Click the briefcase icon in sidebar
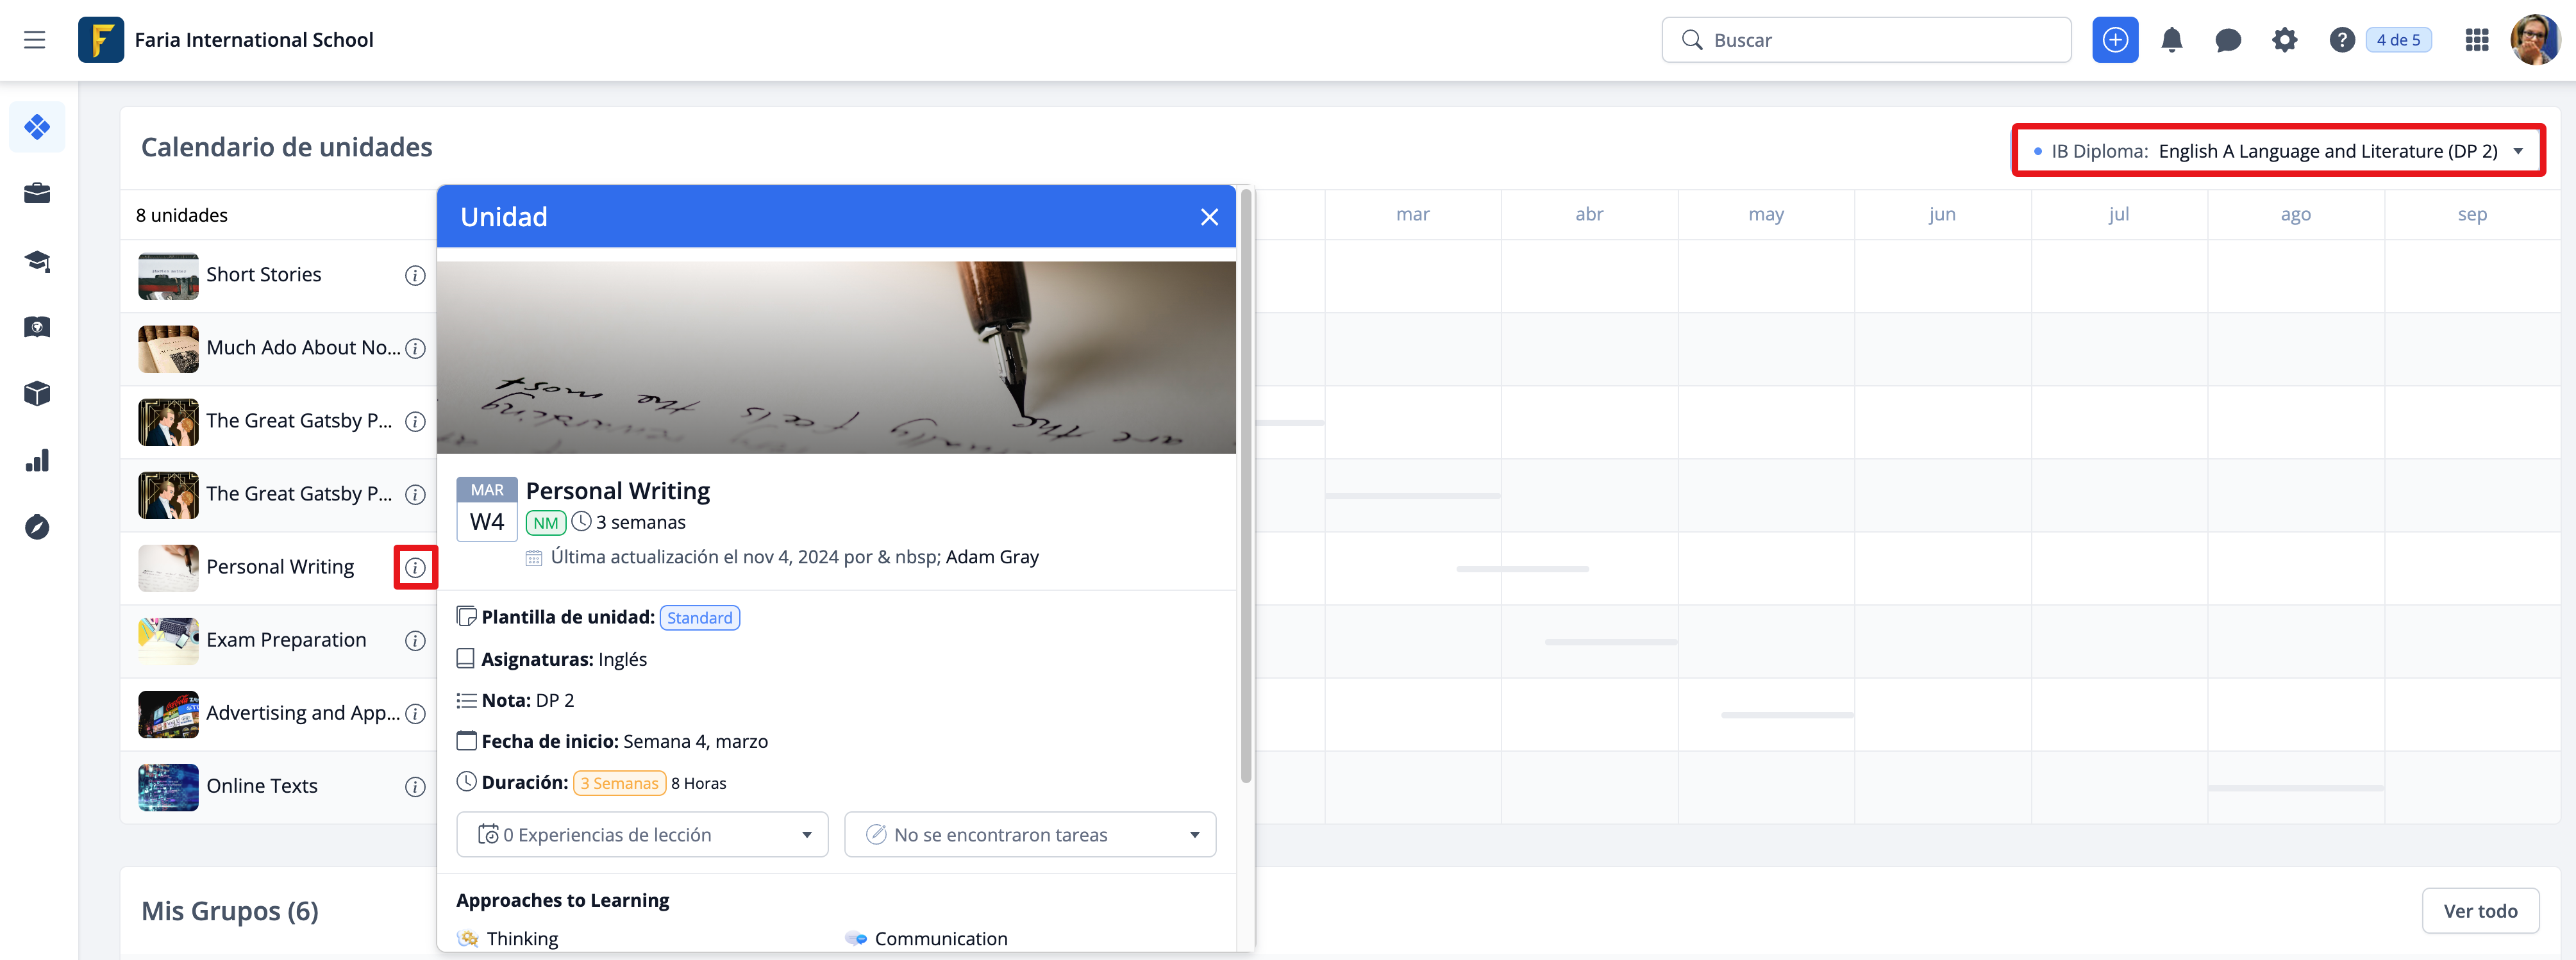The image size is (2576, 960). click(37, 193)
